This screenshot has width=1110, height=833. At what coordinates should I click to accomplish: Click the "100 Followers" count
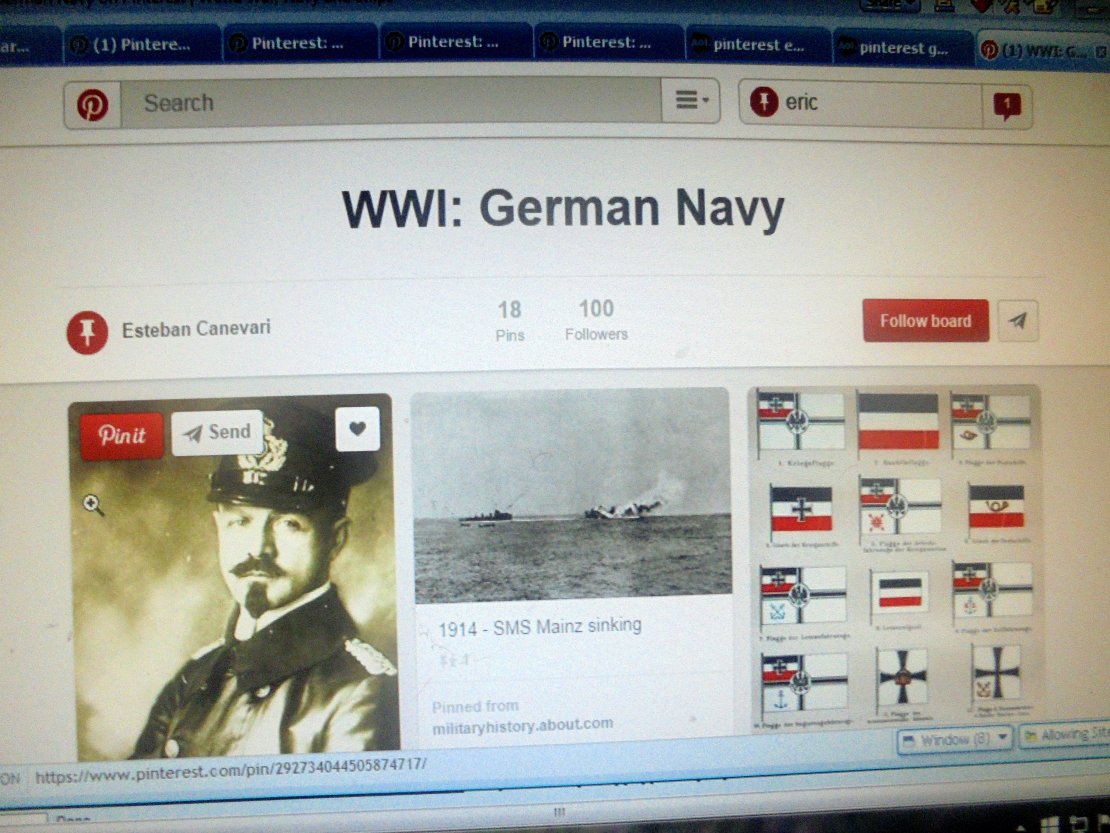(596, 319)
